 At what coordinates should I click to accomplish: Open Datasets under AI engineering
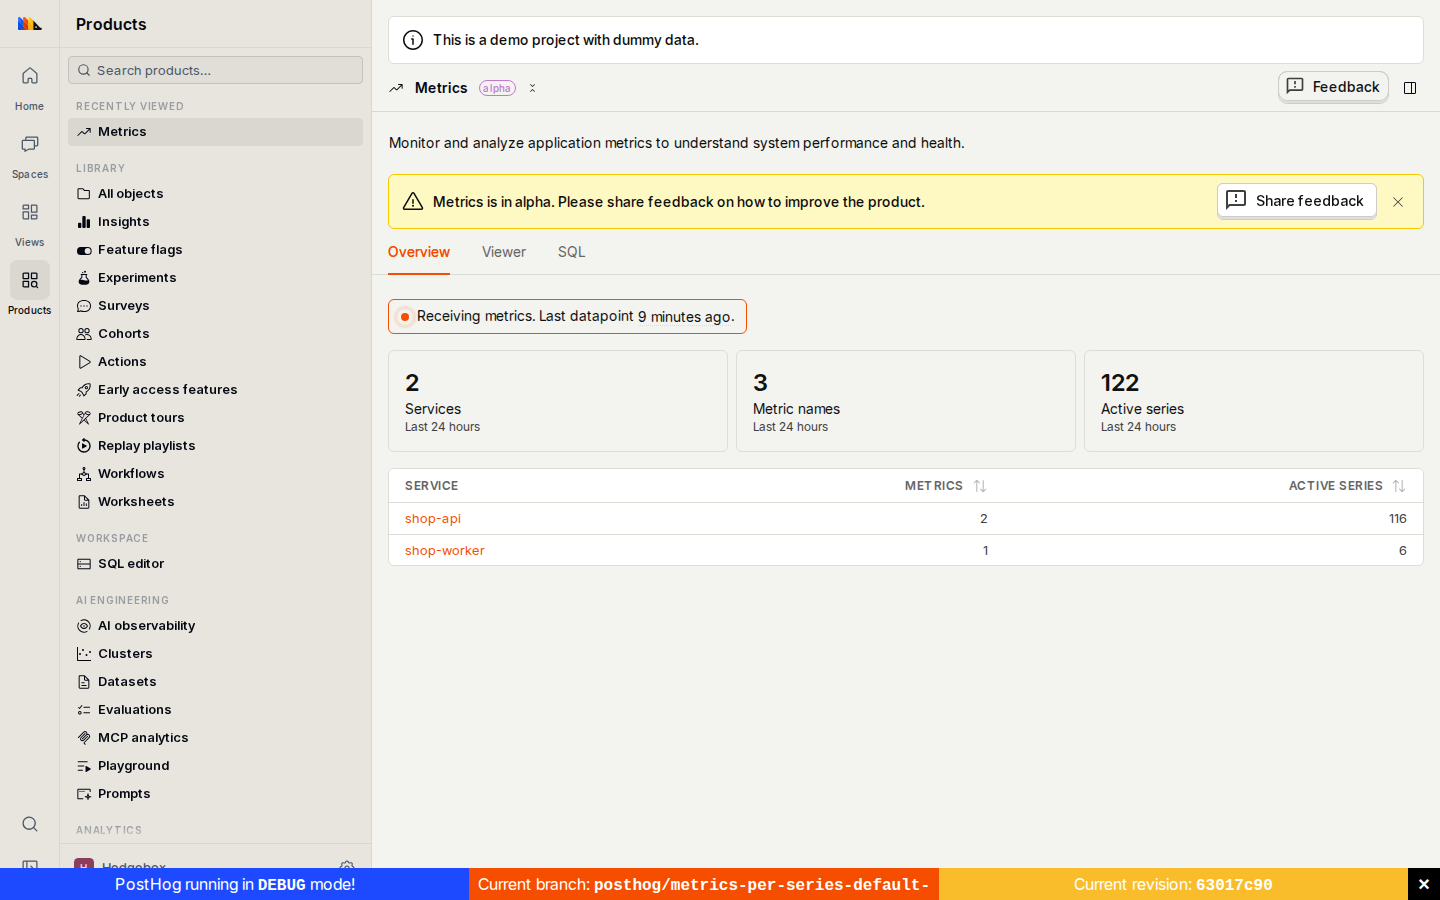tap(215, 682)
